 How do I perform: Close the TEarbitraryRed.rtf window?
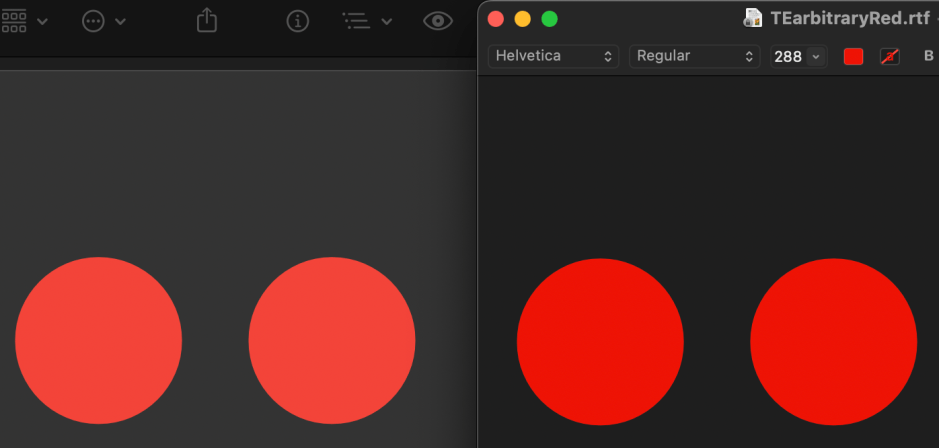496,19
